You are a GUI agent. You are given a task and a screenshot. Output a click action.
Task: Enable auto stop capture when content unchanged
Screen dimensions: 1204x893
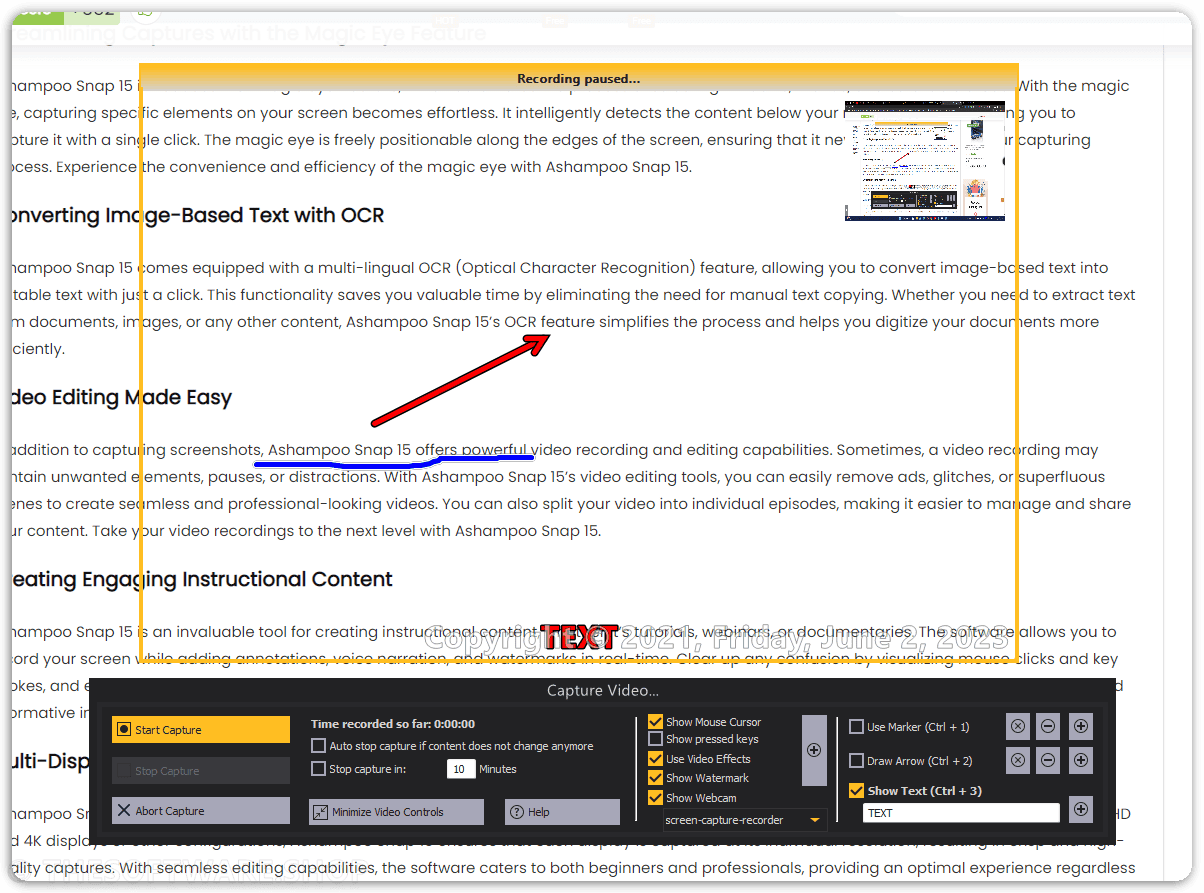click(x=319, y=746)
